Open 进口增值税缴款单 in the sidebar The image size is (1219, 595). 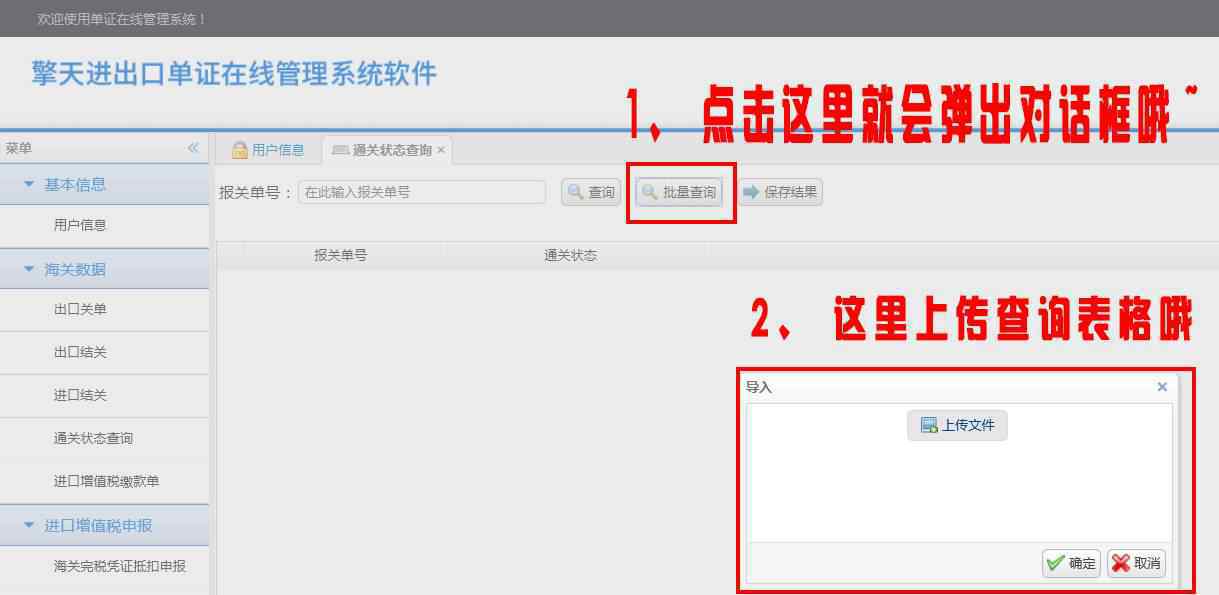(104, 481)
